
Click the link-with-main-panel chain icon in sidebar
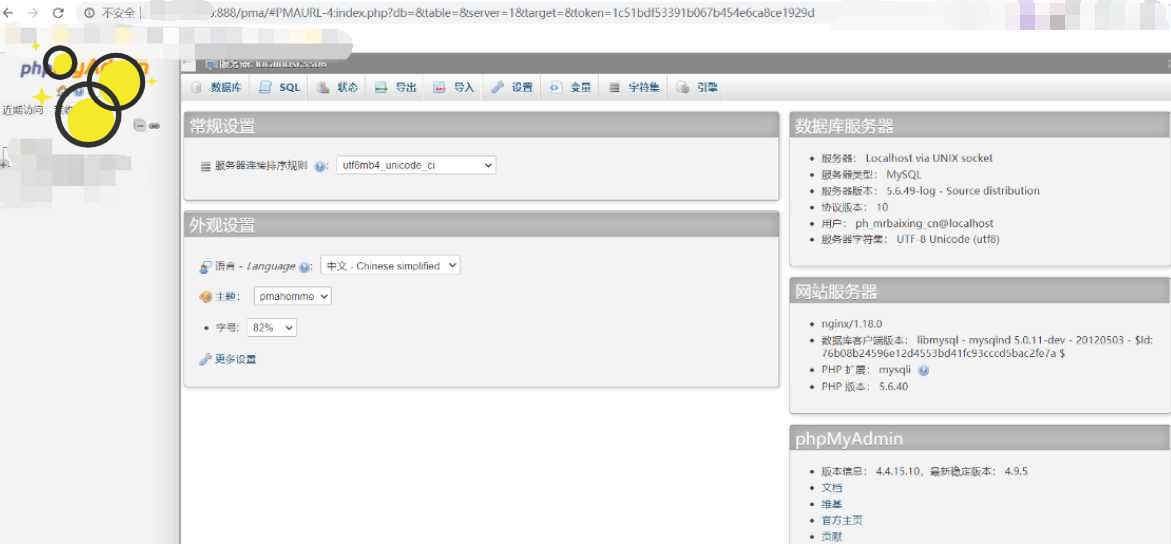pos(155,125)
